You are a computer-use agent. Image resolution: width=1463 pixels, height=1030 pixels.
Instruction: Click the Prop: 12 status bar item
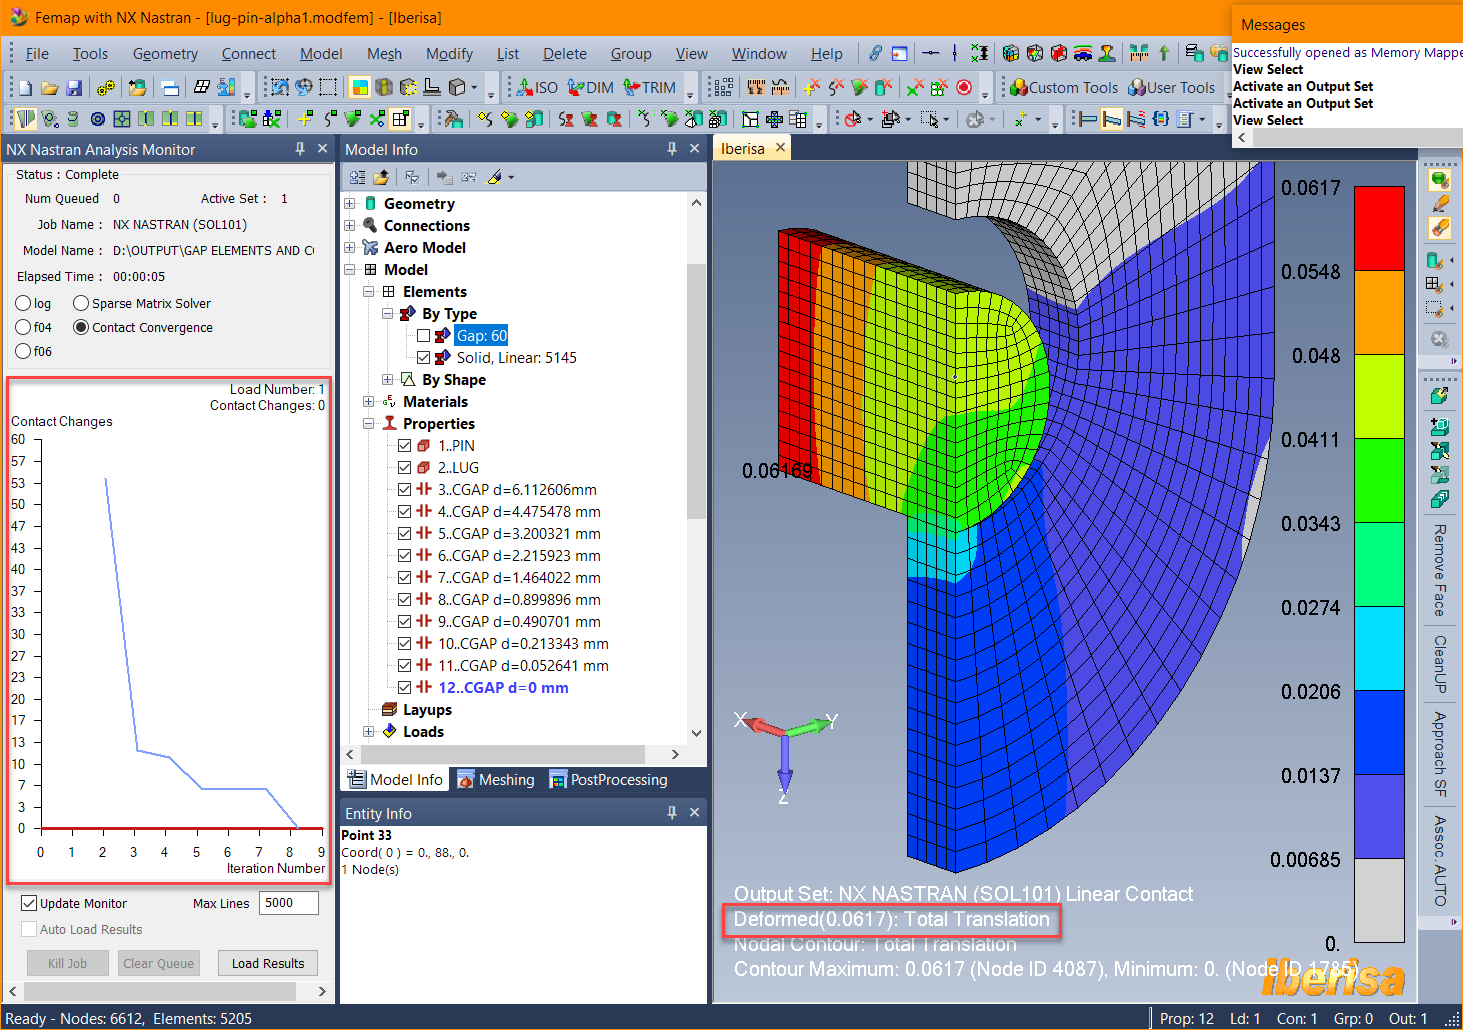pyautogui.click(x=1186, y=1017)
